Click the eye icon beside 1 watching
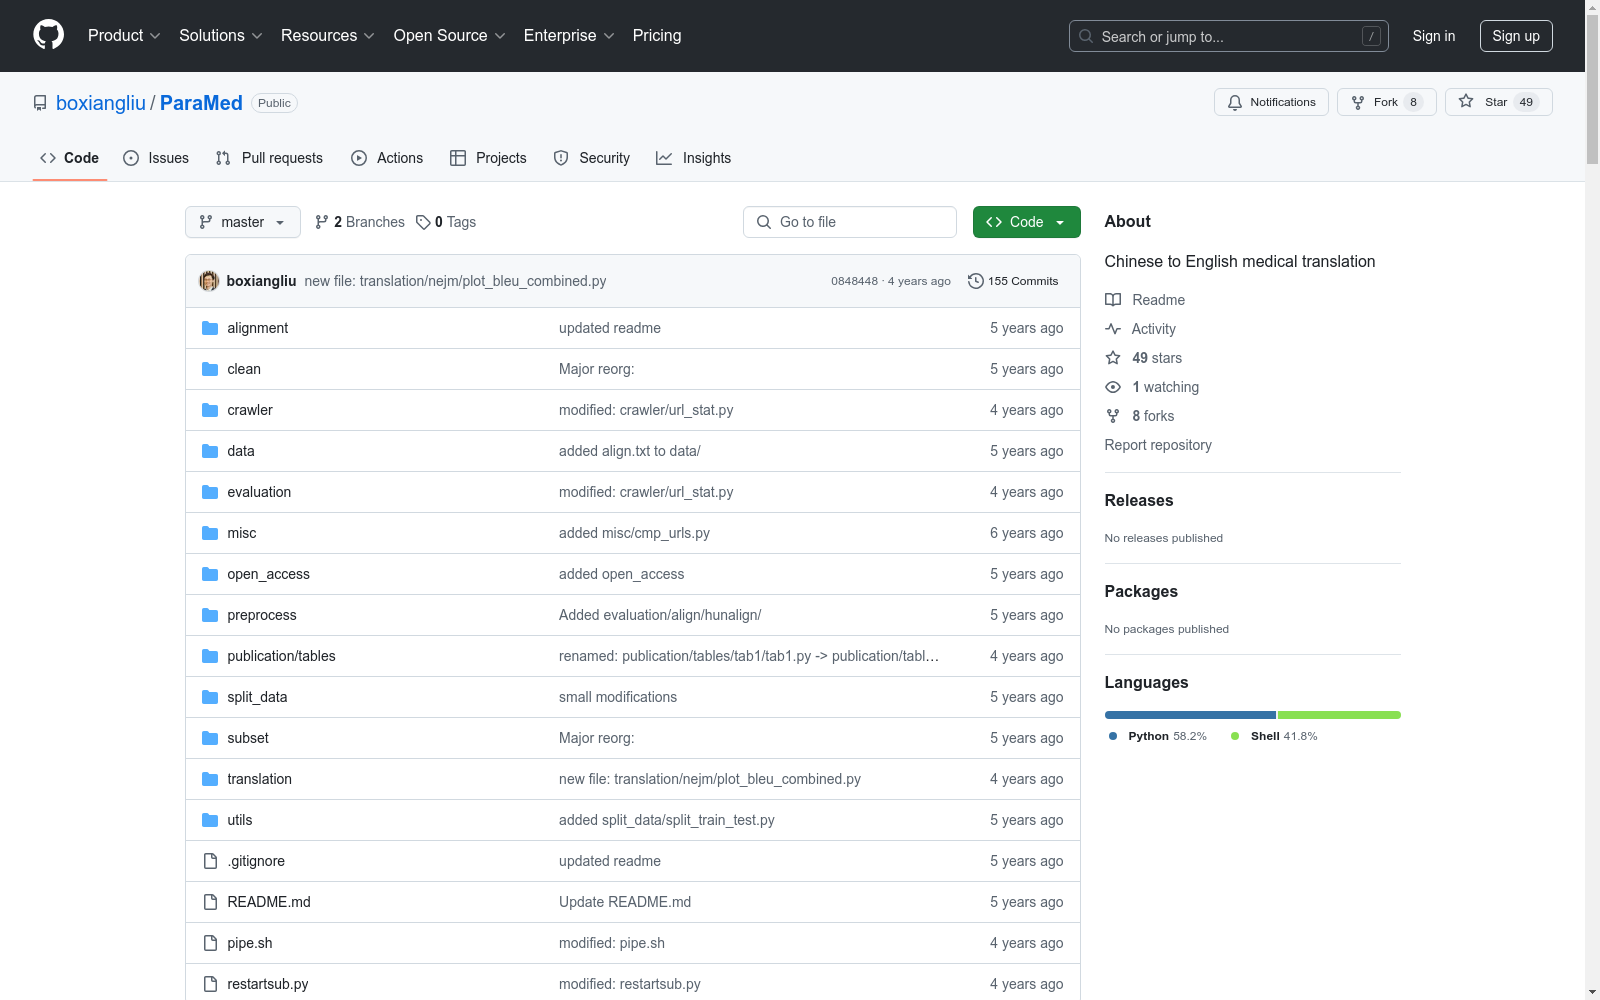 pos(1113,387)
